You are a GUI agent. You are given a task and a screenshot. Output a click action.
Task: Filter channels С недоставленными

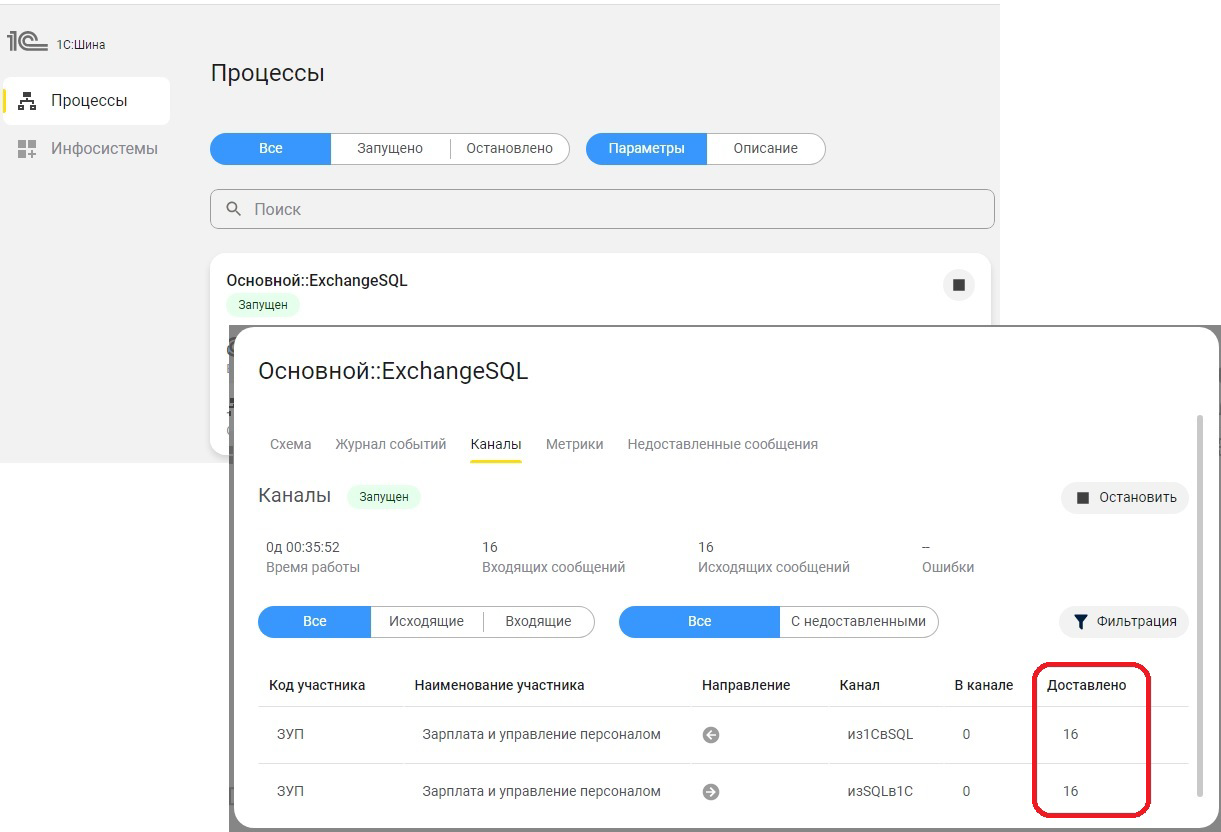(x=858, y=622)
